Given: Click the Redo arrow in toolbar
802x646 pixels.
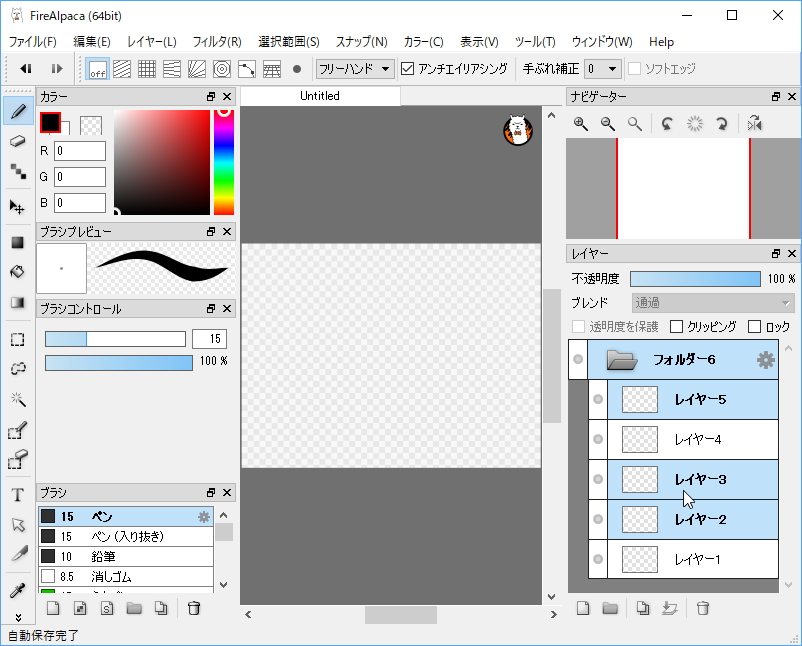Looking at the screenshot, I should pos(56,69).
